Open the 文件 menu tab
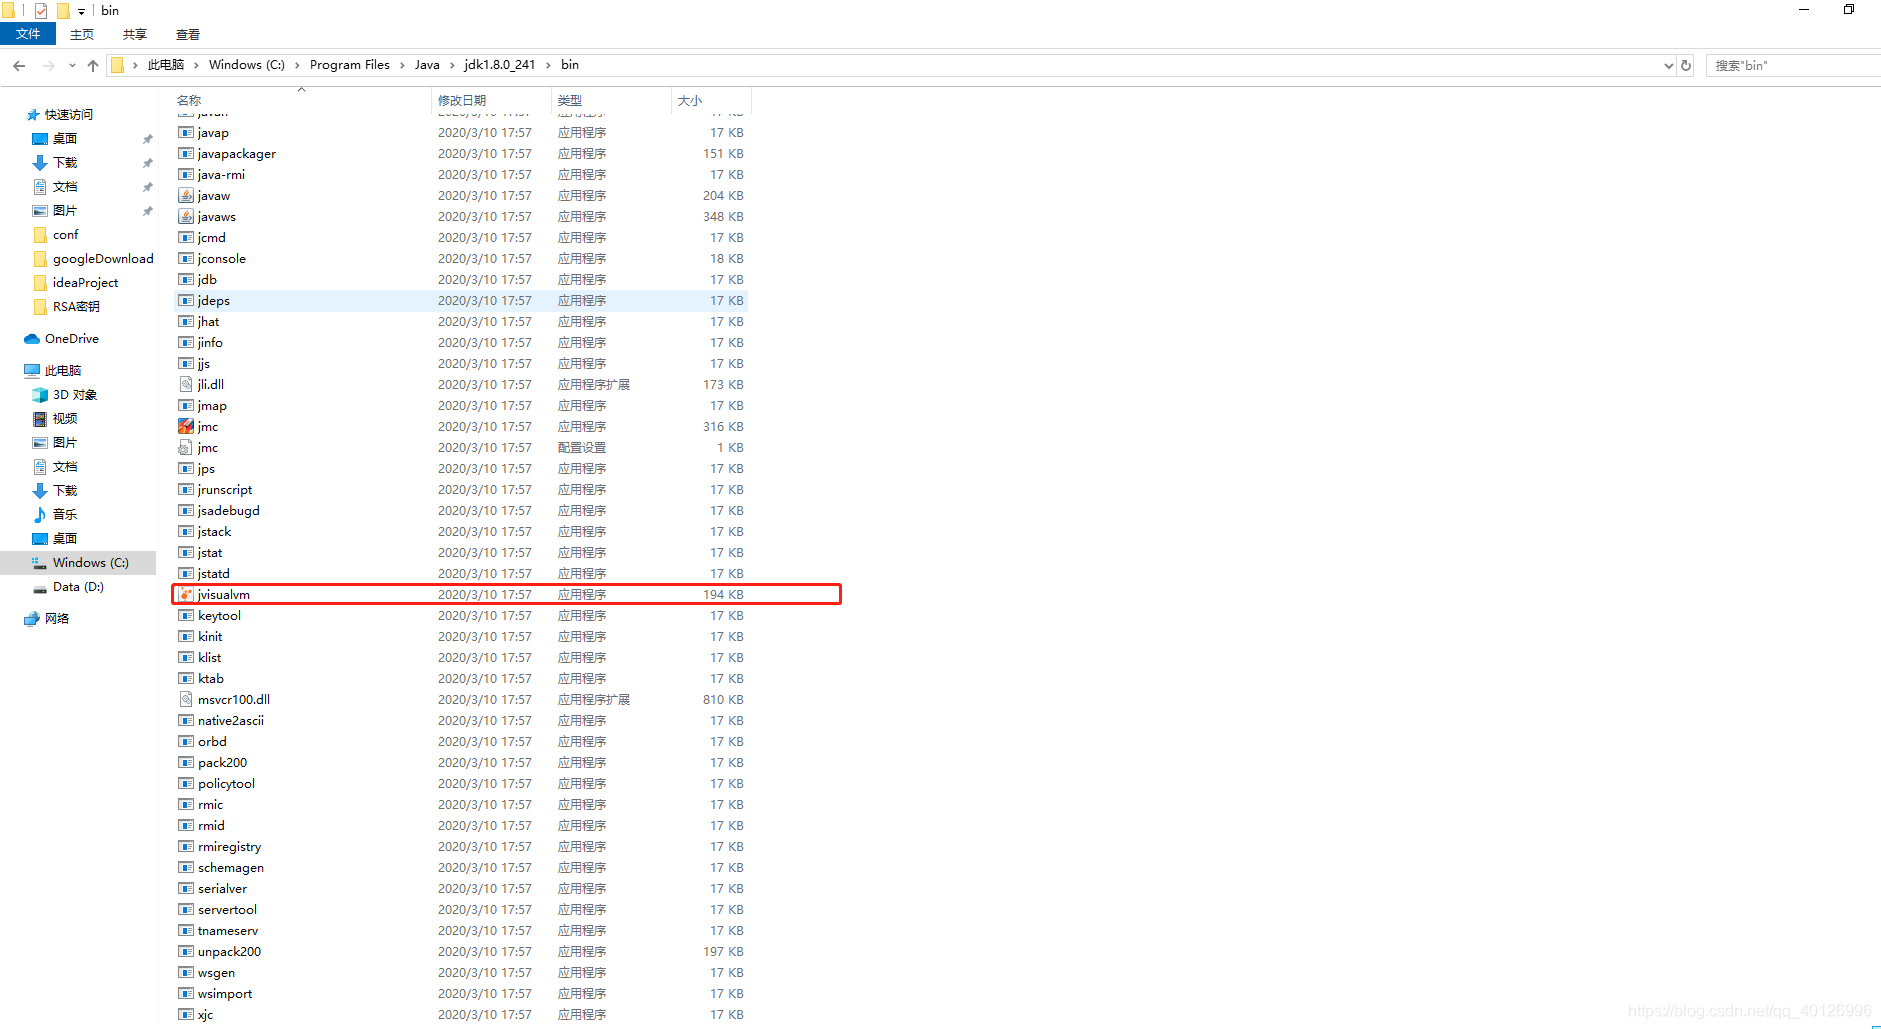 coord(28,34)
